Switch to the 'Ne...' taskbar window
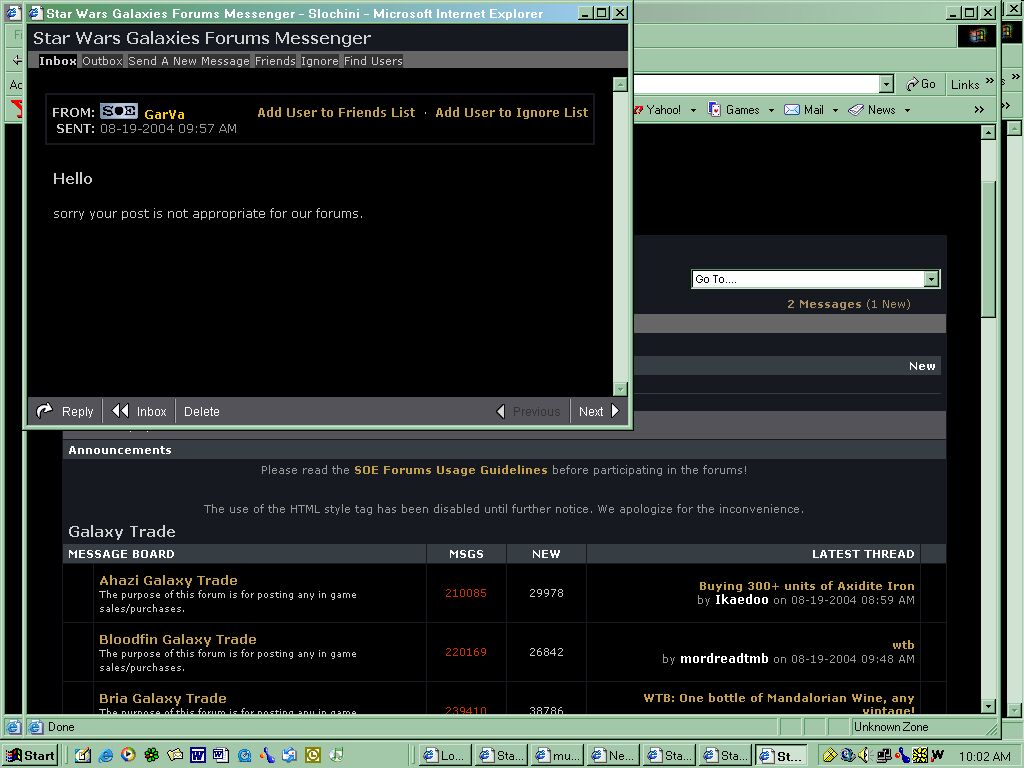Screen dimensions: 1024x768 pyautogui.click(x=613, y=756)
